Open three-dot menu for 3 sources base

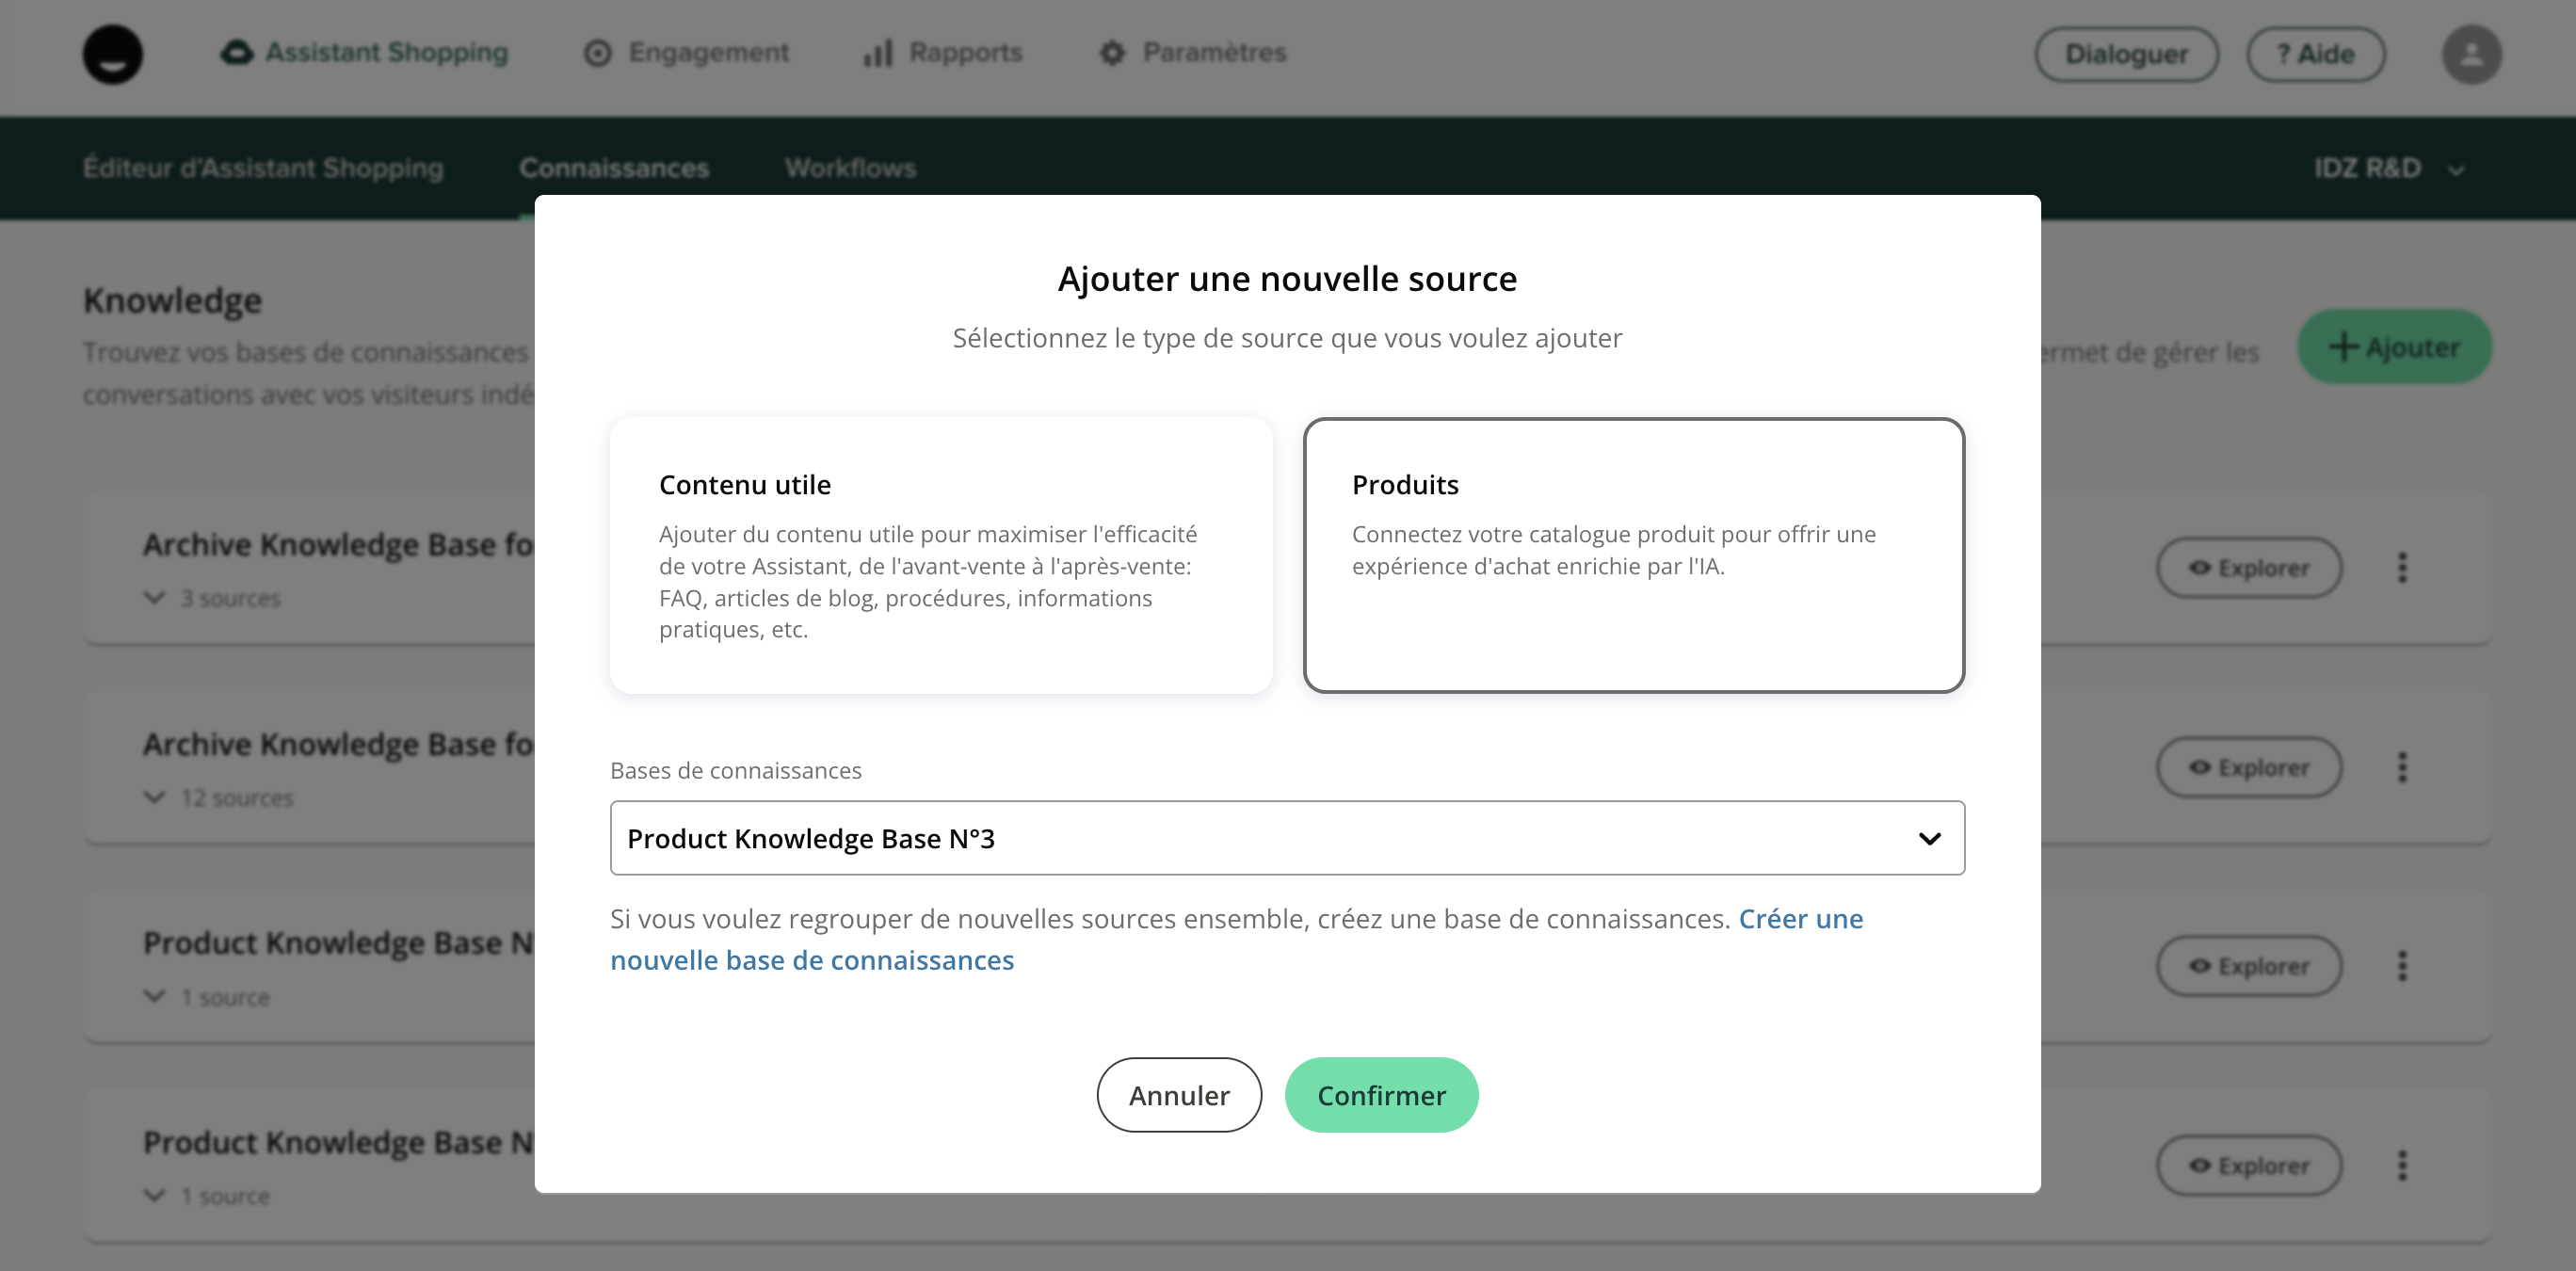2402,568
